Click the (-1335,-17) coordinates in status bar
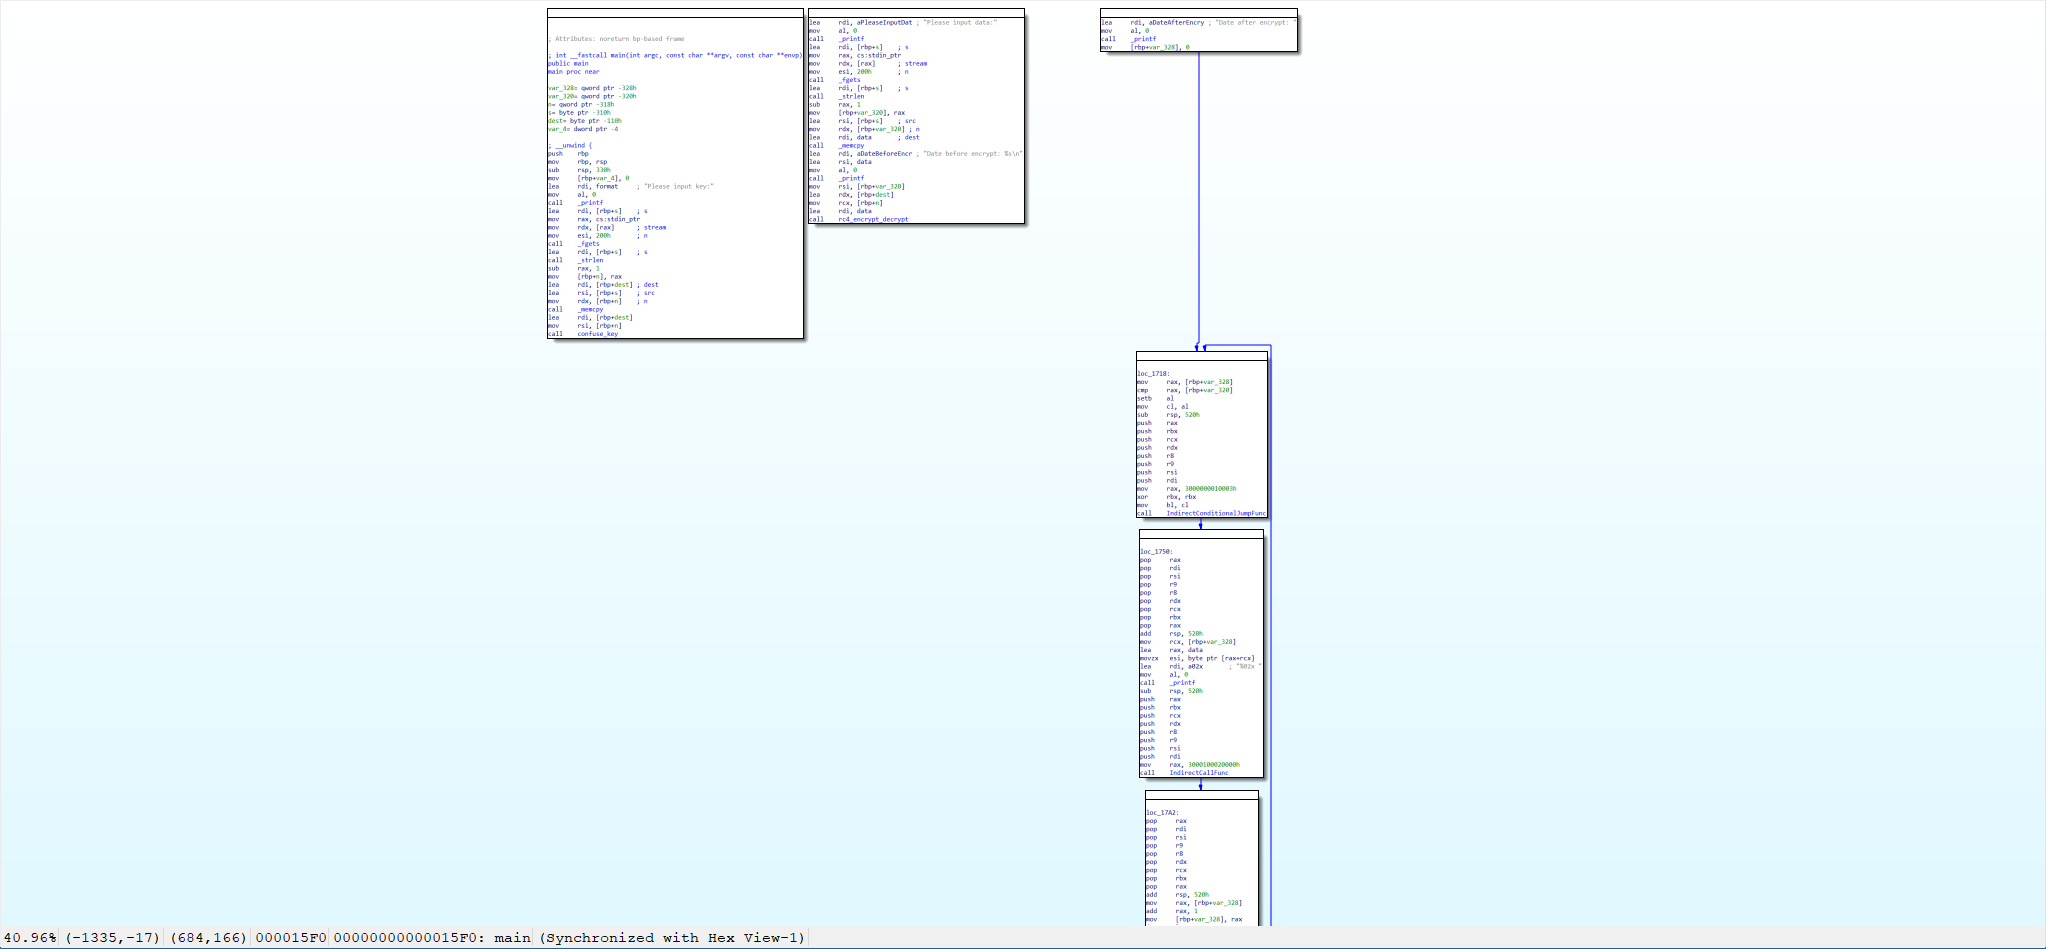The width and height of the screenshot is (2046, 949). coord(113,938)
